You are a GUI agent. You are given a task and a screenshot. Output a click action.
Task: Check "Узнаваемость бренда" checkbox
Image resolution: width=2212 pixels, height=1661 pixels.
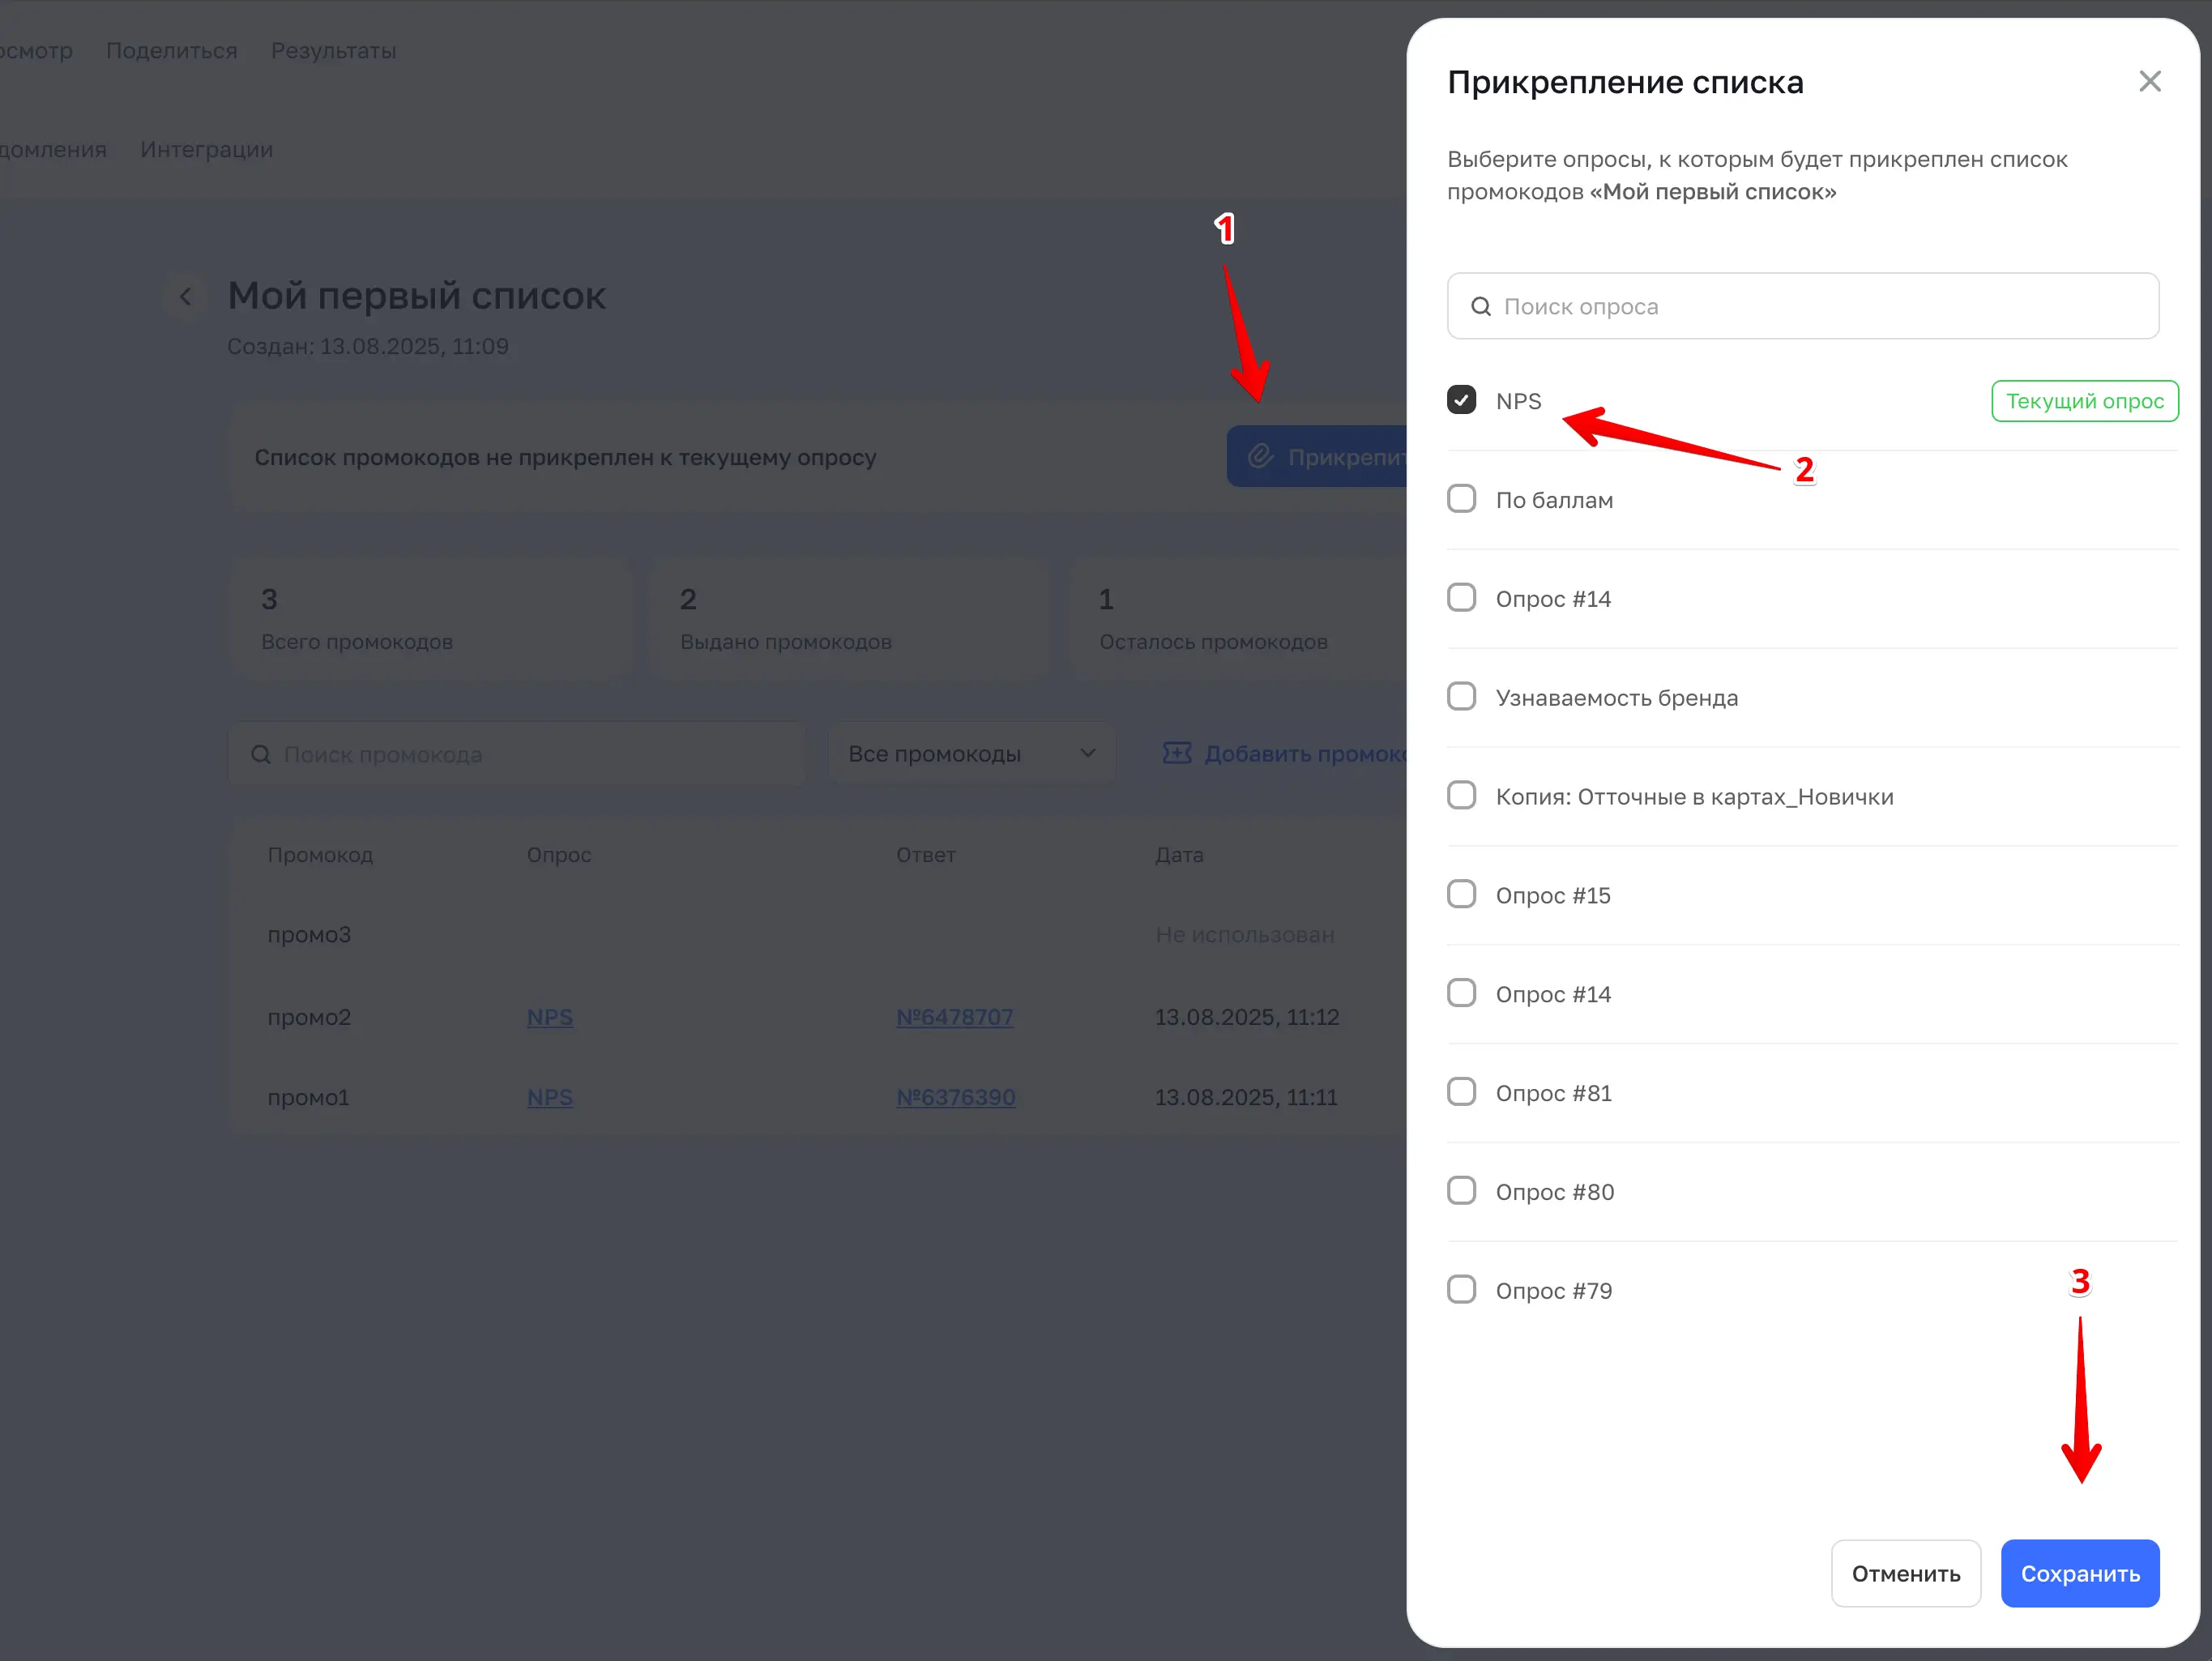1461,697
